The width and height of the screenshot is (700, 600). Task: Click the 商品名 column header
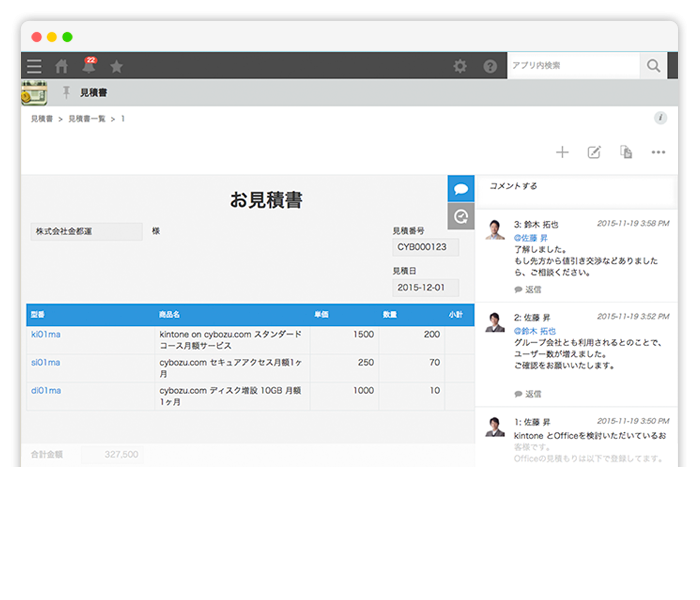169,315
